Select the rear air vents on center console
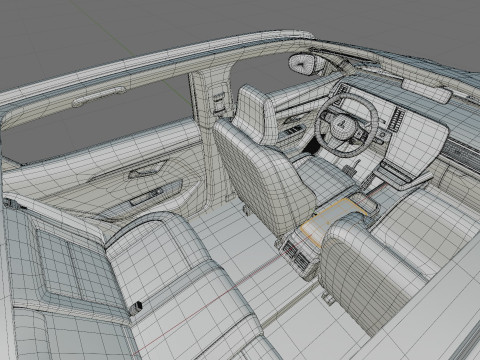The width and height of the screenshot is (480, 360). 297,255
